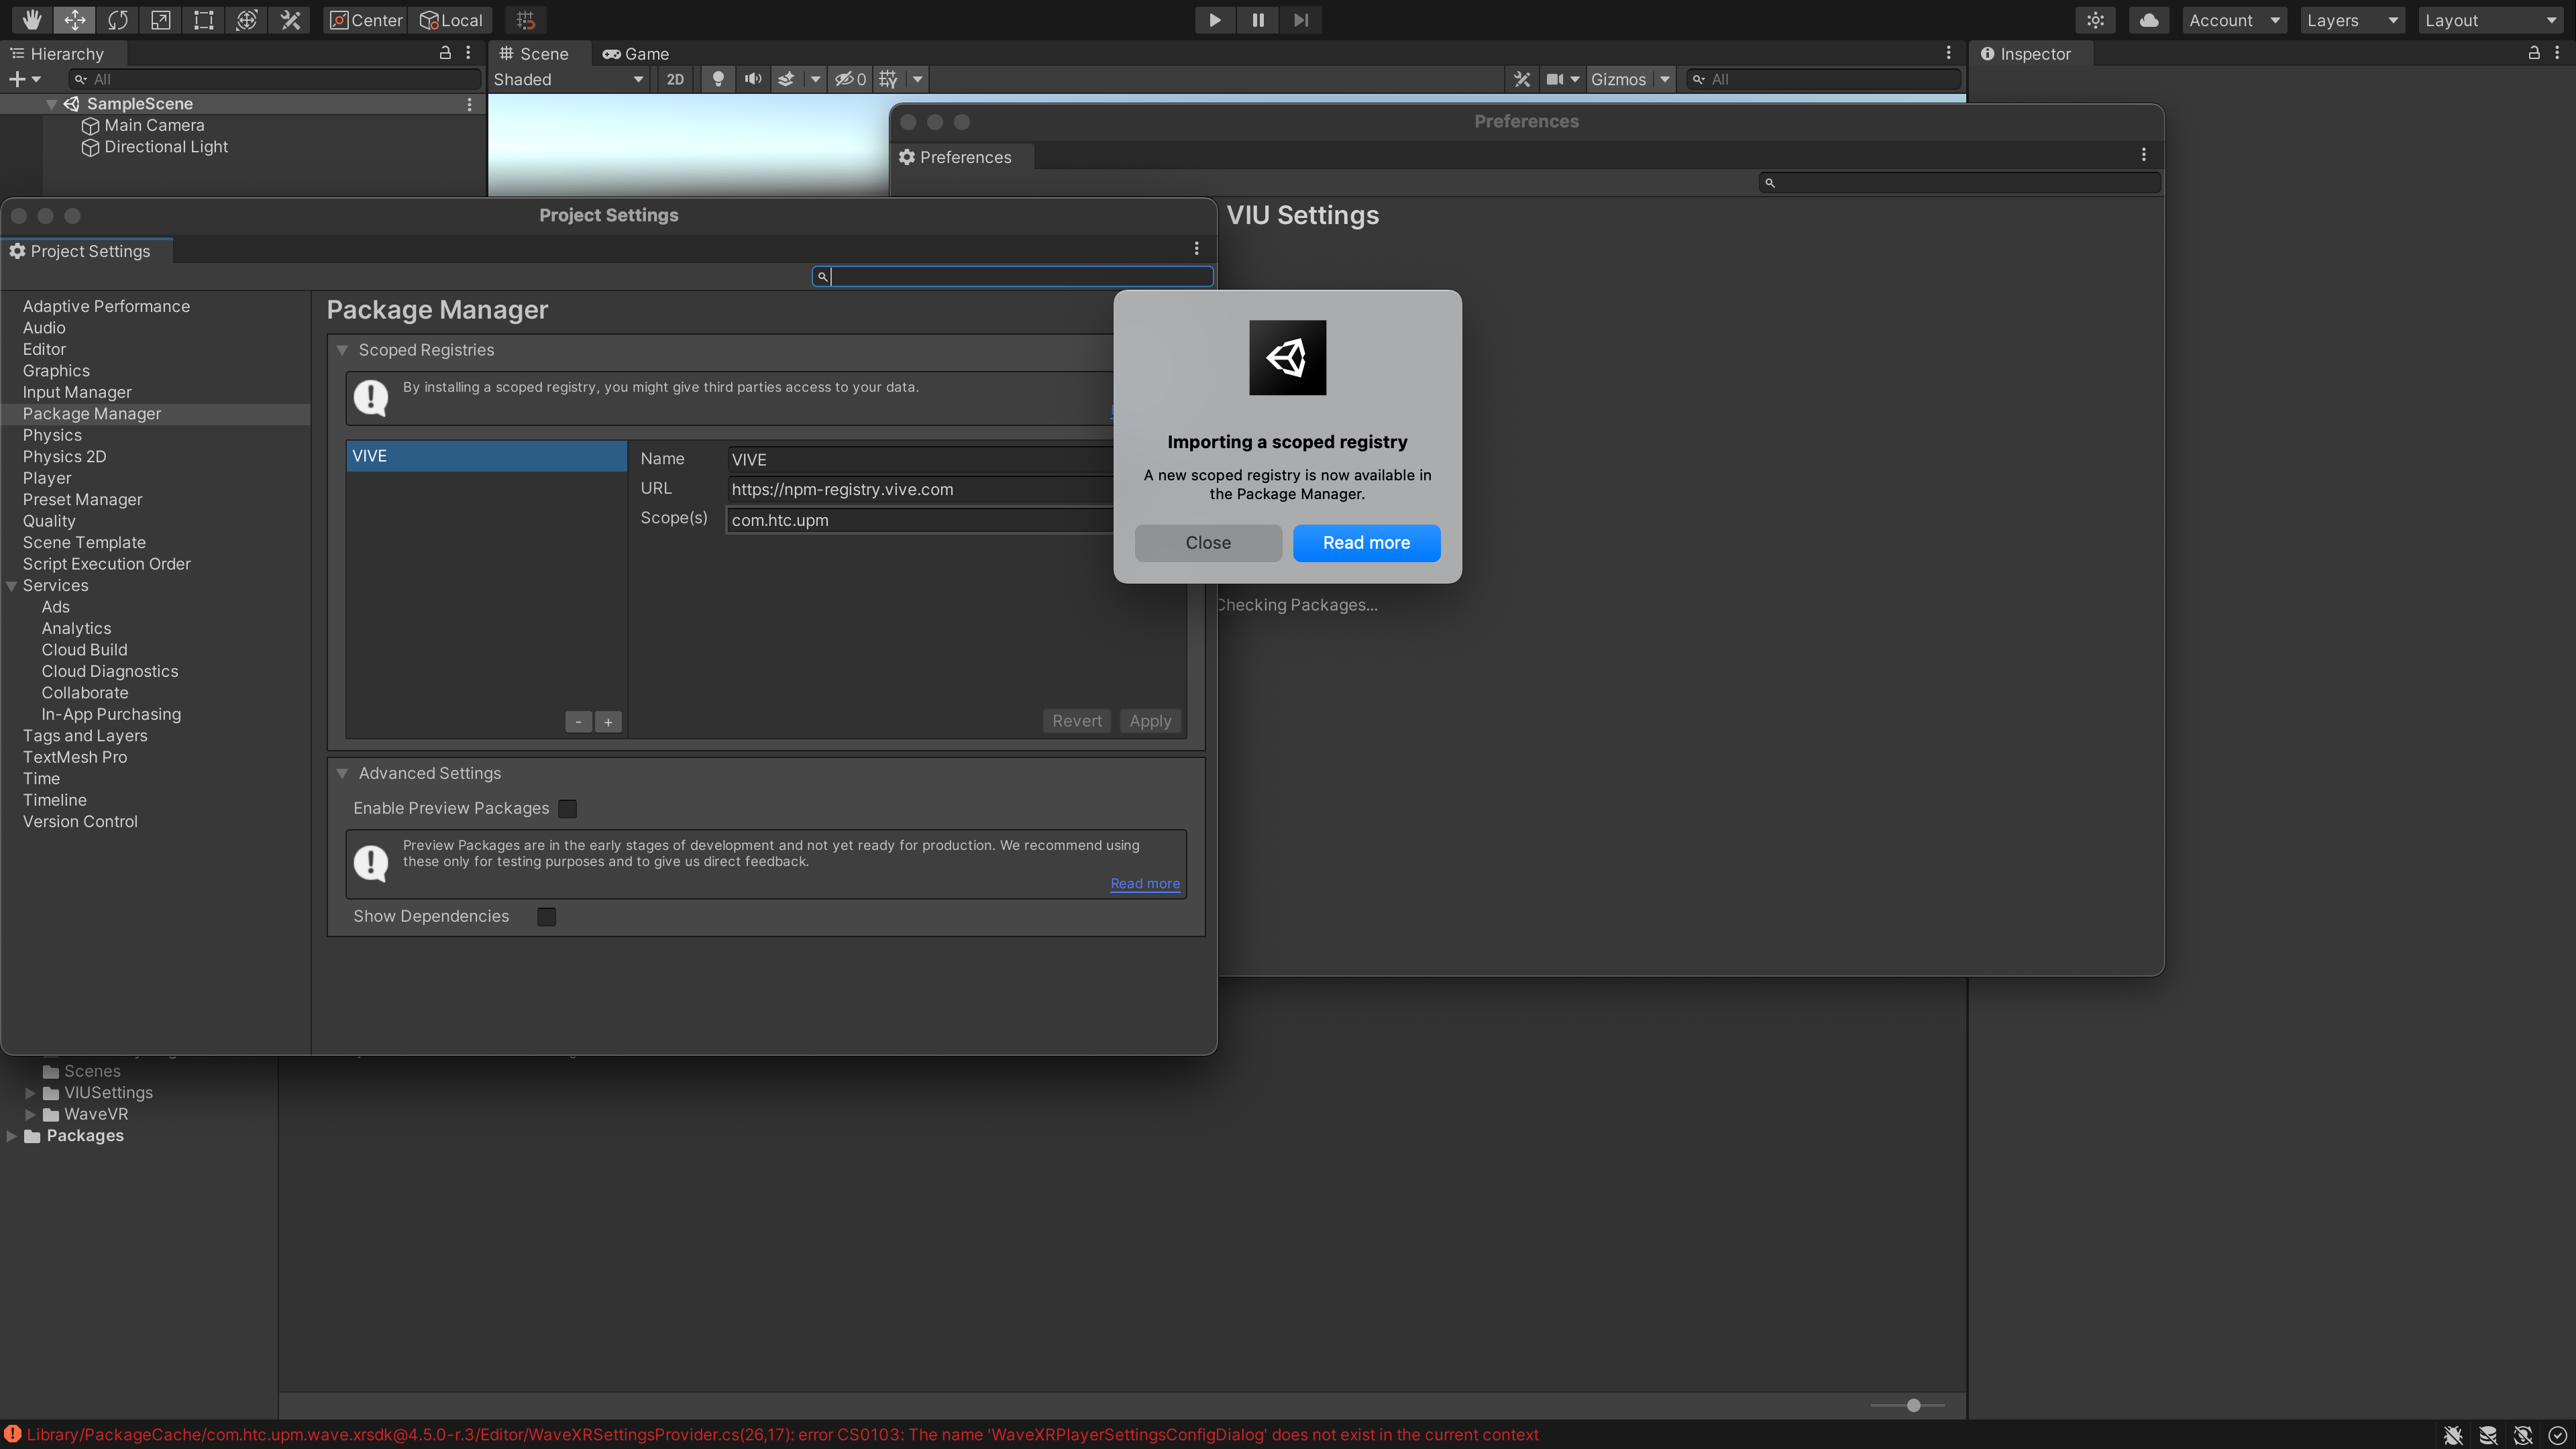Collapse the Scoped Registries section
This screenshot has width=2576, height=1449.
coord(342,350)
